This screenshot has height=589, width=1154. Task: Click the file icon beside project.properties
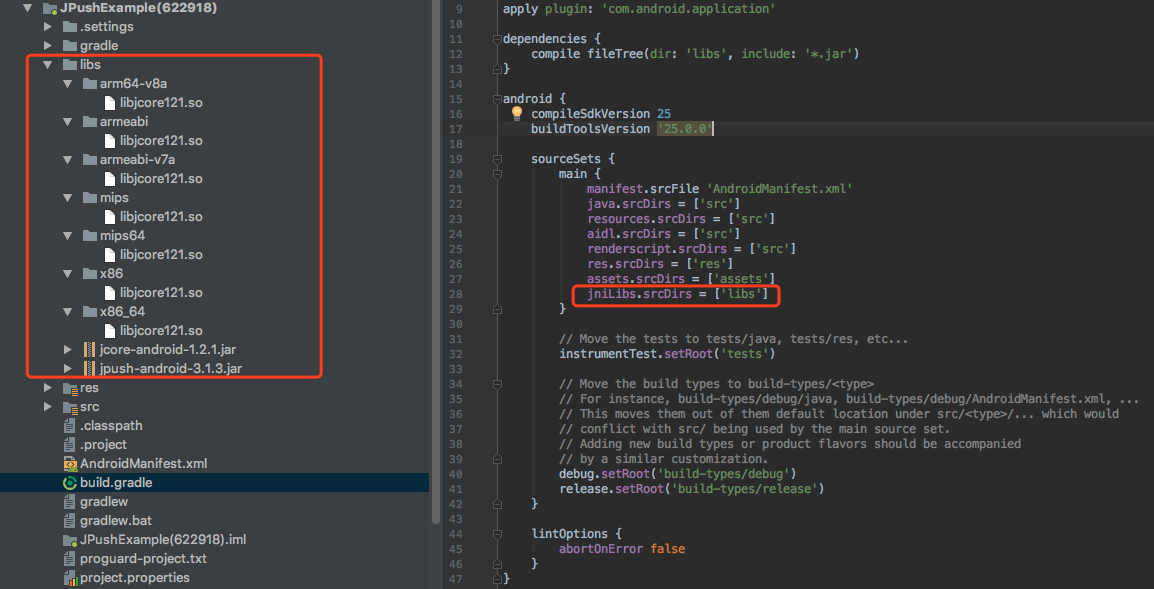pos(68,577)
